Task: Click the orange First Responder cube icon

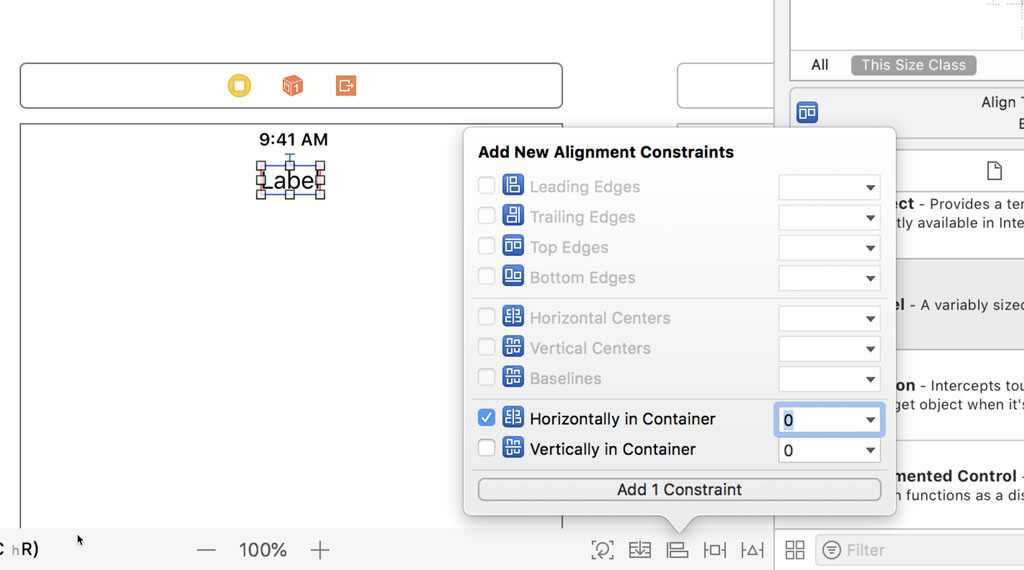Action: (x=292, y=86)
